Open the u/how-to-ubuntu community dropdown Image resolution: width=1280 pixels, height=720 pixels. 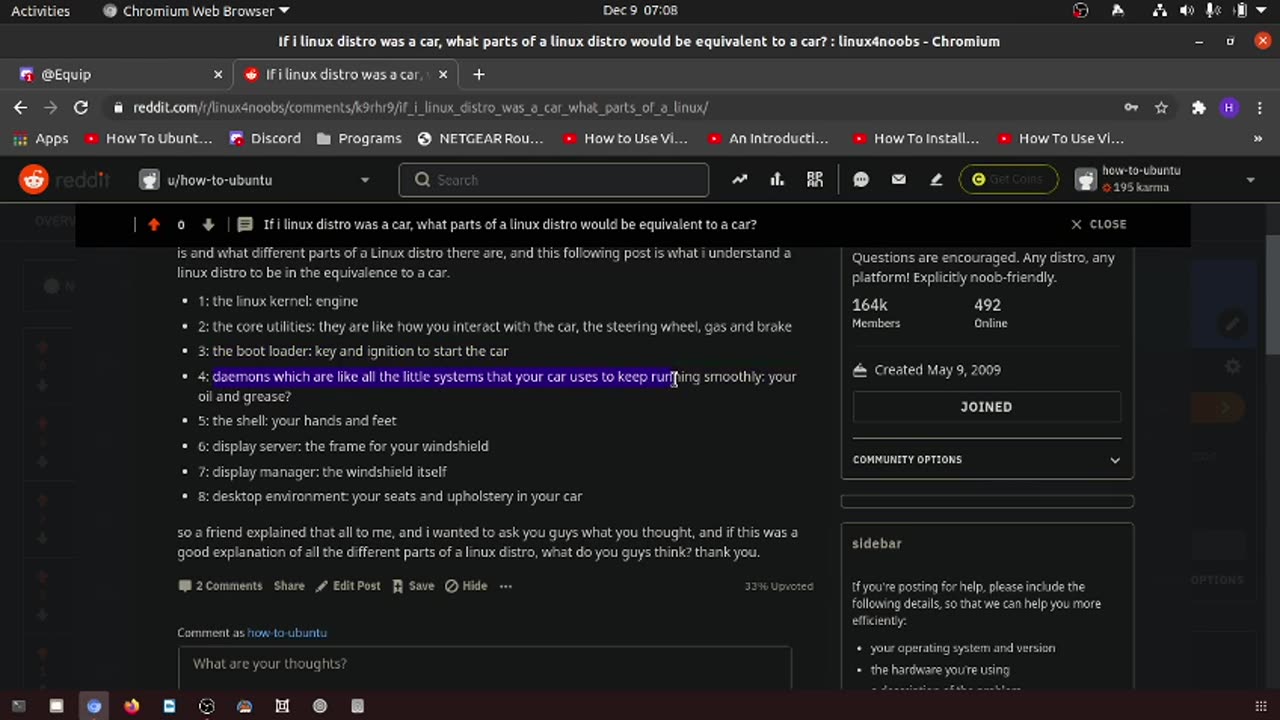(255, 180)
